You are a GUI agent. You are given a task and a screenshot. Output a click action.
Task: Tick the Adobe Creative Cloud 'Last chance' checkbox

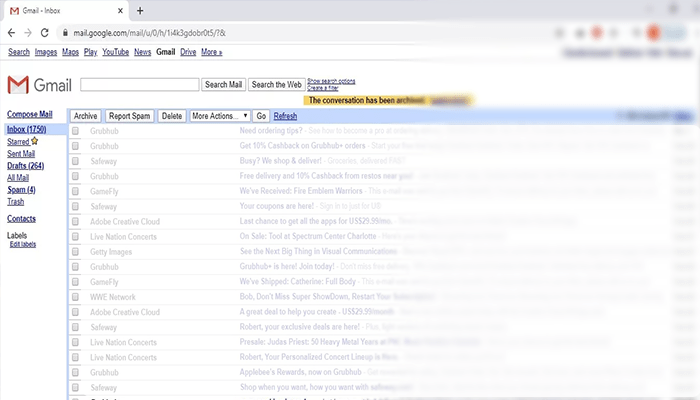(75, 221)
